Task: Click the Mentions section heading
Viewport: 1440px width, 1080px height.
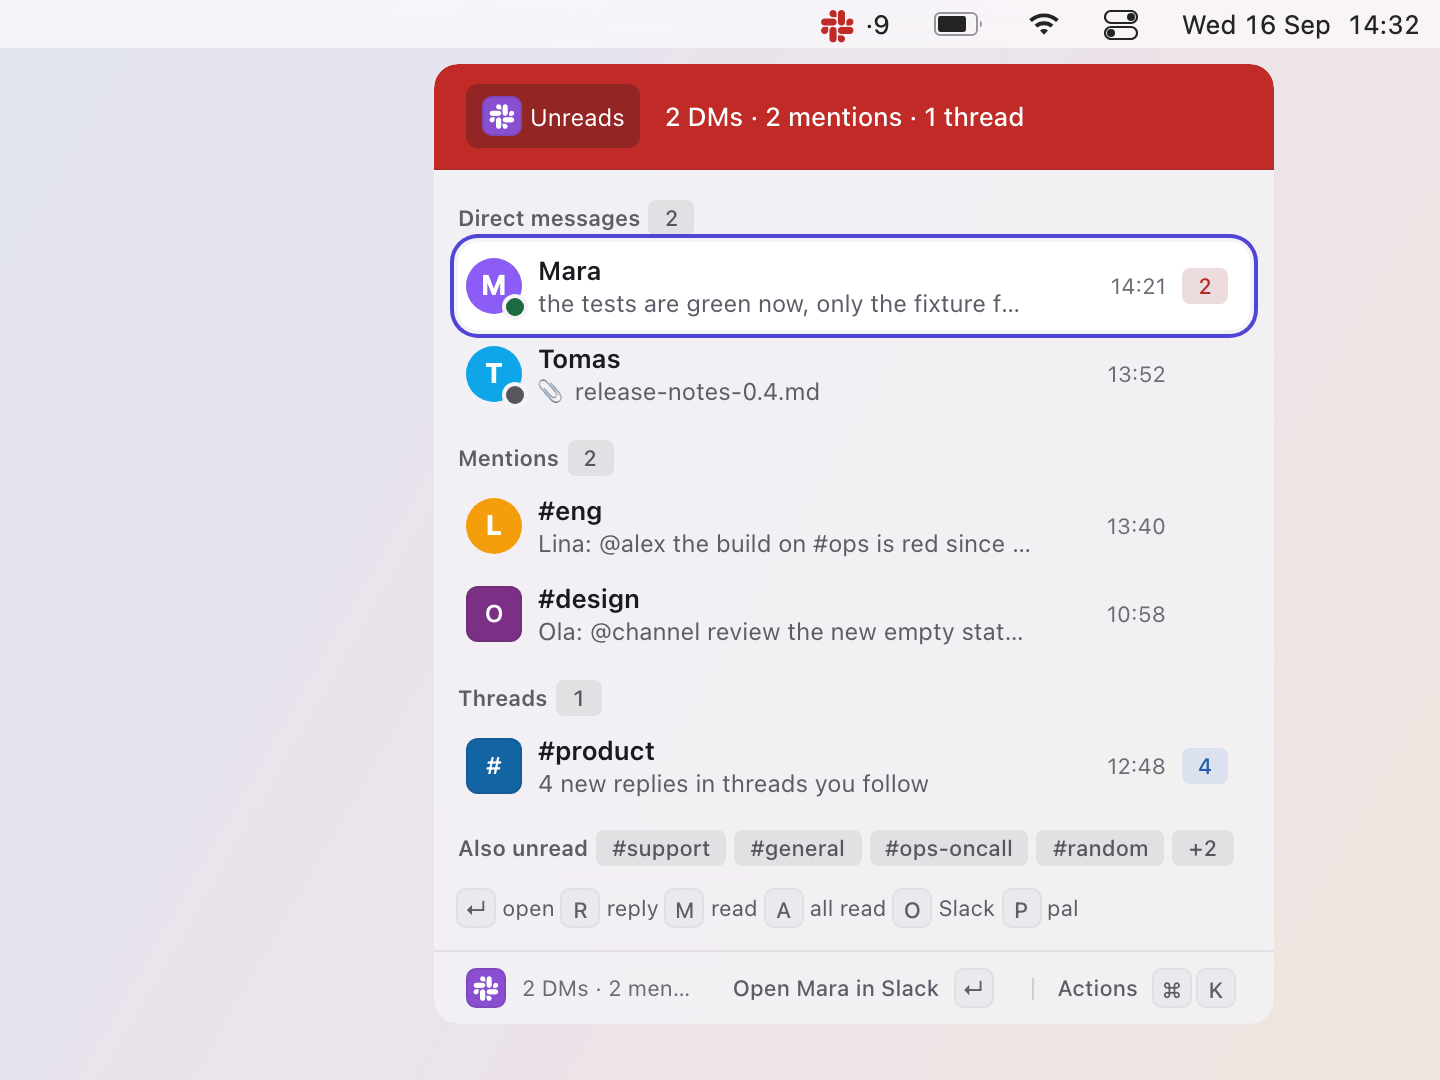Action: (x=508, y=458)
